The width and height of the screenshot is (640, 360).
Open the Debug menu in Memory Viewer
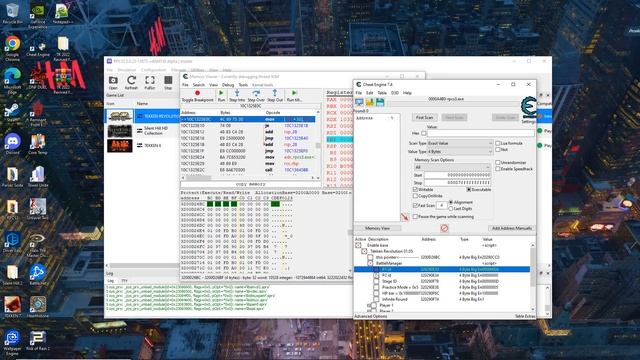tap(228, 85)
